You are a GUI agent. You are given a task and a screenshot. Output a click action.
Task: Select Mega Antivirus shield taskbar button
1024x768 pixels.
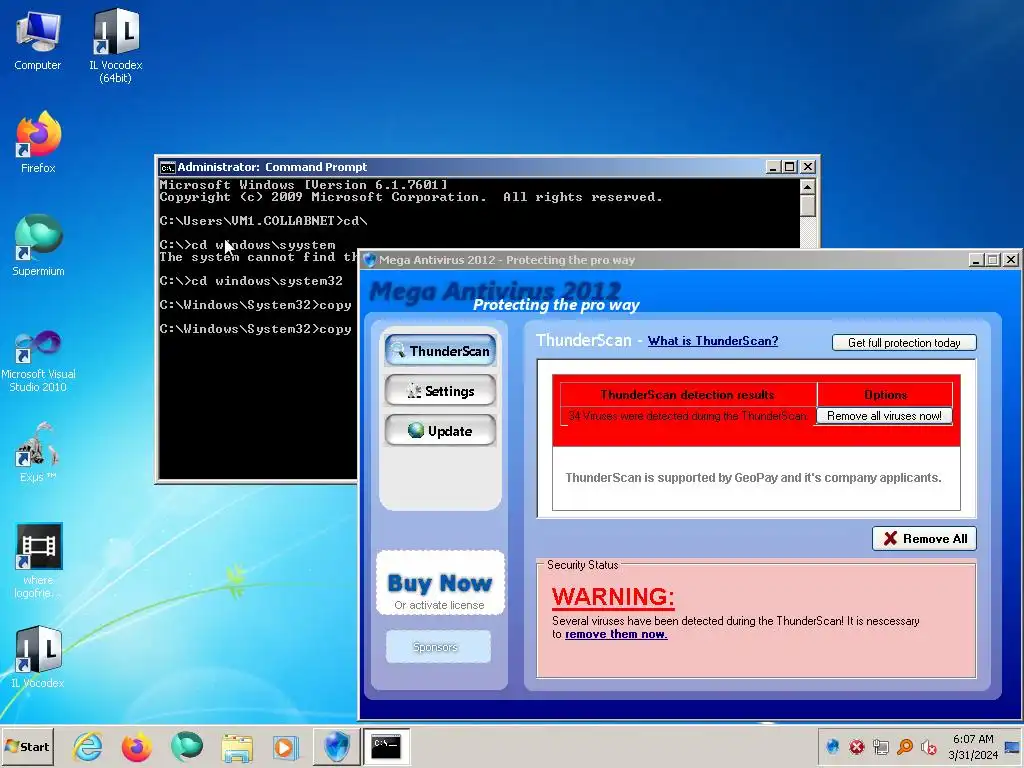pyautogui.click(x=336, y=746)
